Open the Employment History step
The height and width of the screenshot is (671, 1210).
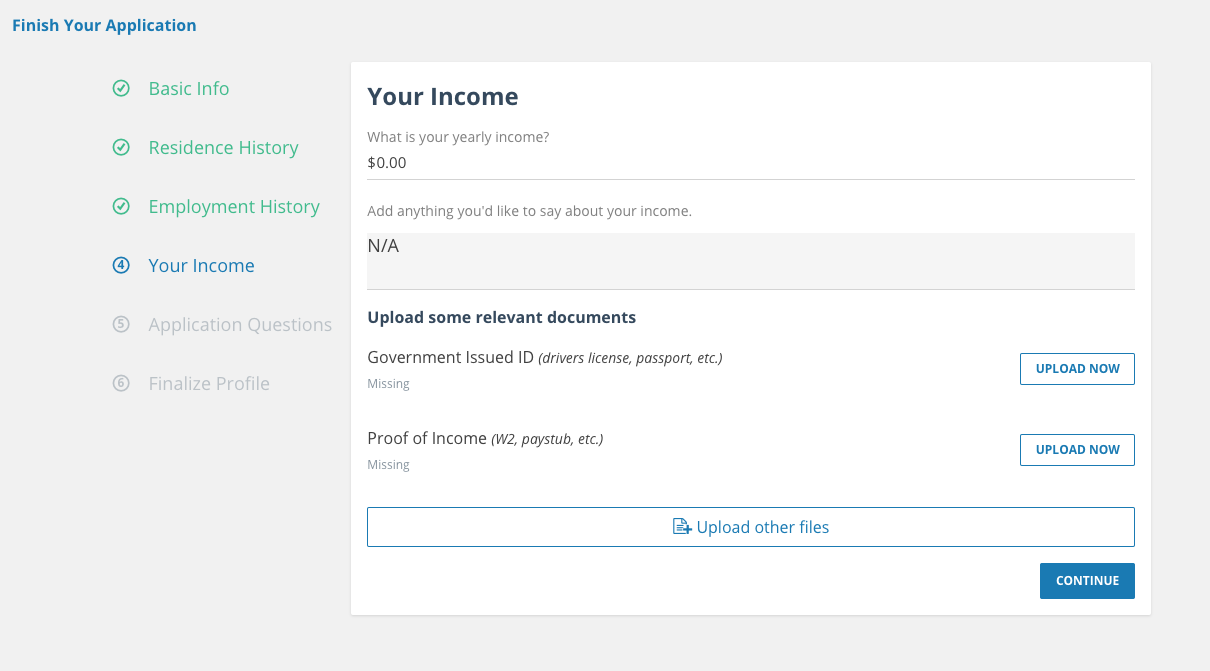(x=234, y=207)
